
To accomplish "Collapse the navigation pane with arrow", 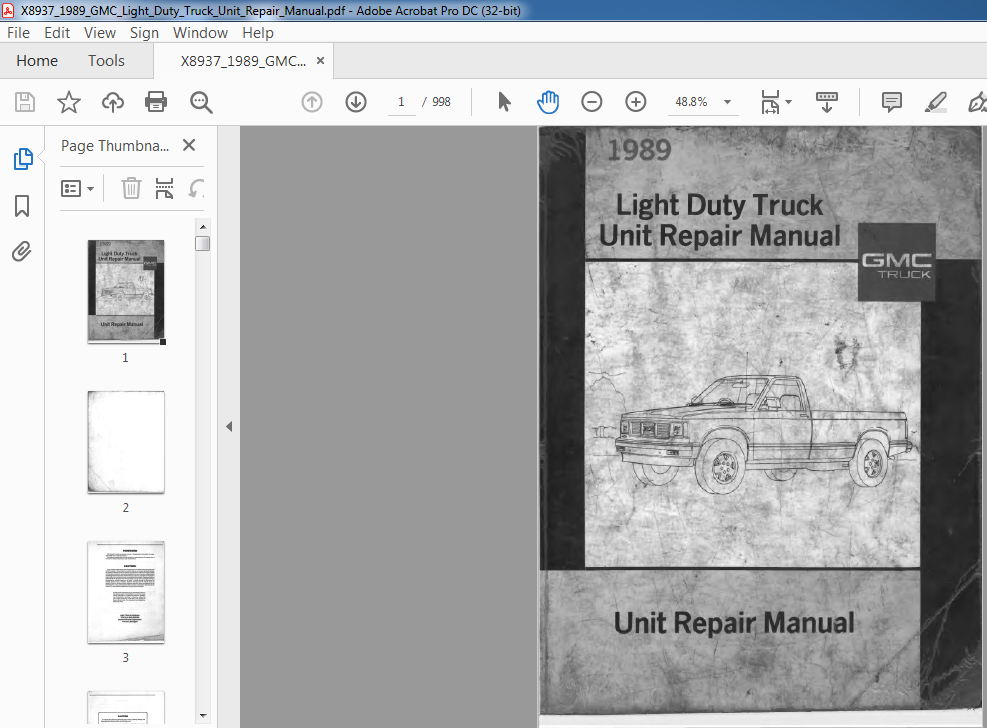I will (x=229, y=427).
